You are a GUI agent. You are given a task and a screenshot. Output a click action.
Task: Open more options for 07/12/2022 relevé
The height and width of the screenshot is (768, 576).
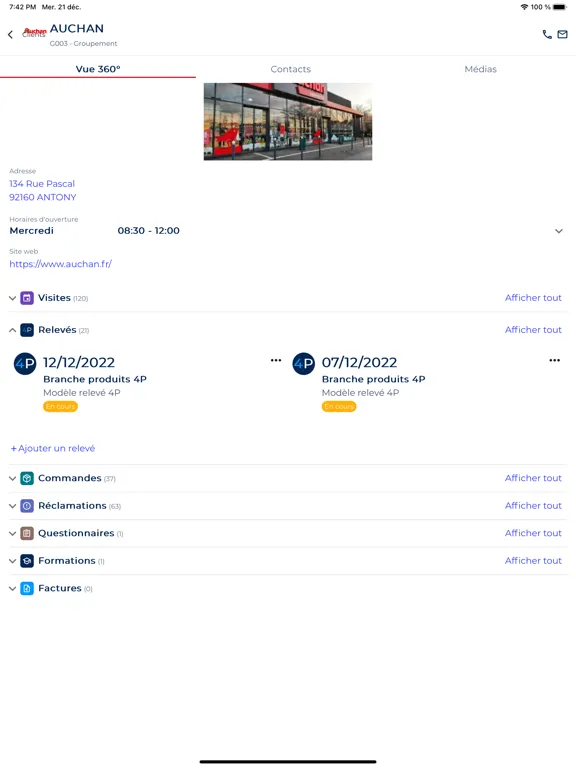tap(554, 360)
